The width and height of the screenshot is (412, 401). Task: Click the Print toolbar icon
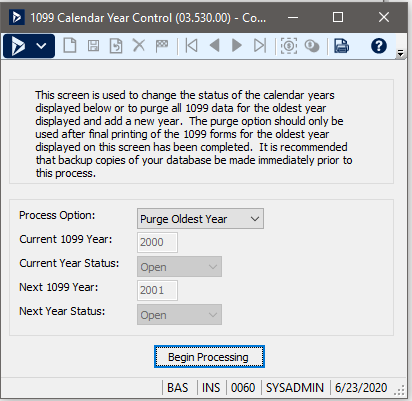point(341,46)
